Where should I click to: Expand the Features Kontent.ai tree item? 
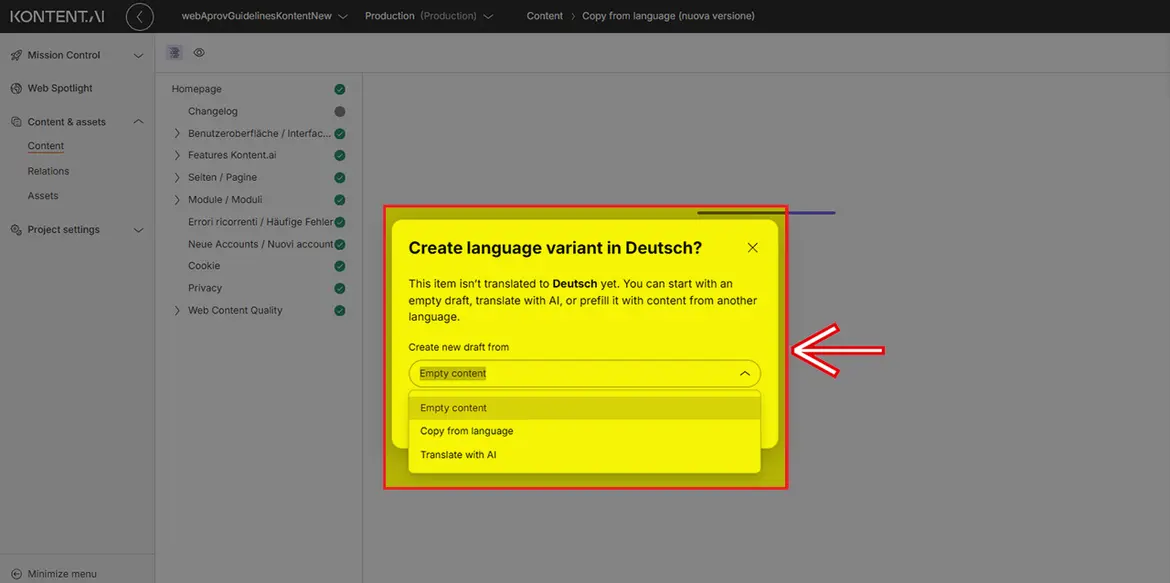click(x=177, y=155)
